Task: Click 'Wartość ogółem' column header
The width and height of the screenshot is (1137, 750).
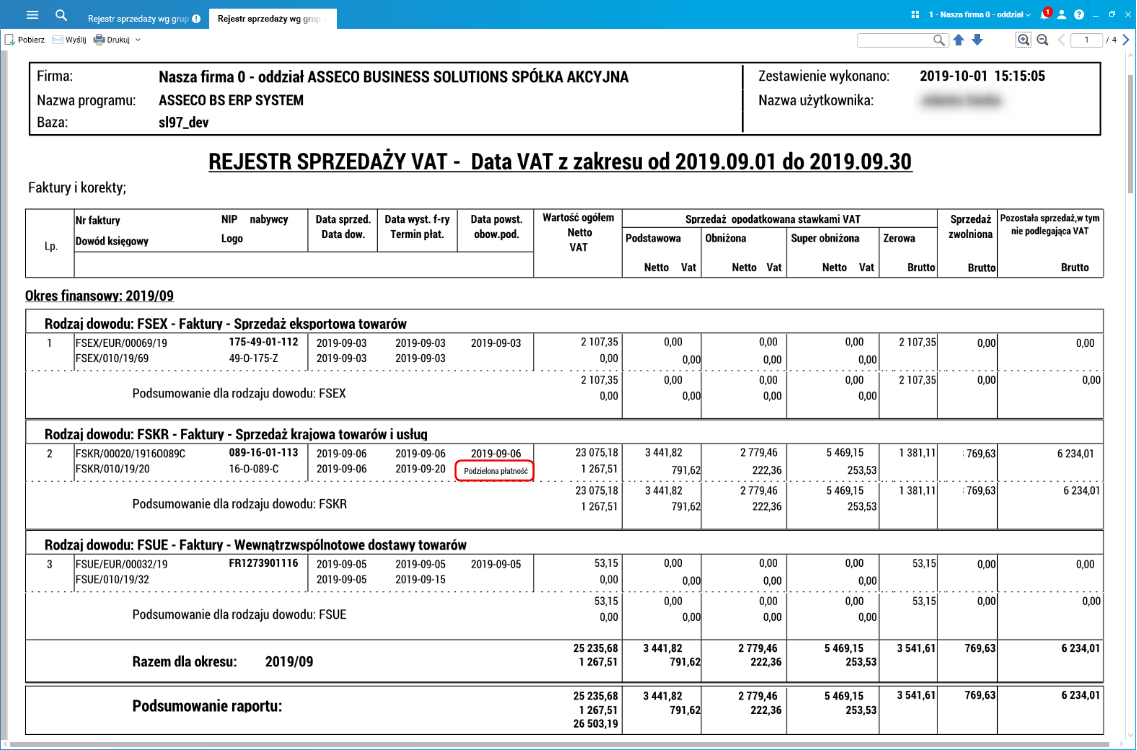Action: 578,218
